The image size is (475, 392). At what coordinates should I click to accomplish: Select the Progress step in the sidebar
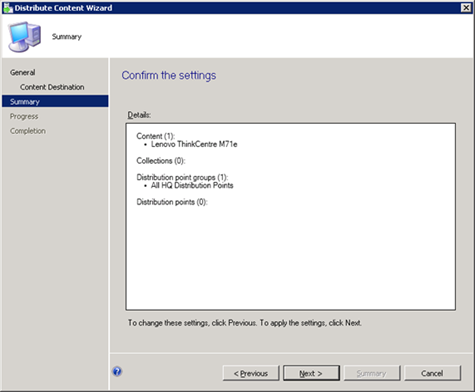click(24, 116)
